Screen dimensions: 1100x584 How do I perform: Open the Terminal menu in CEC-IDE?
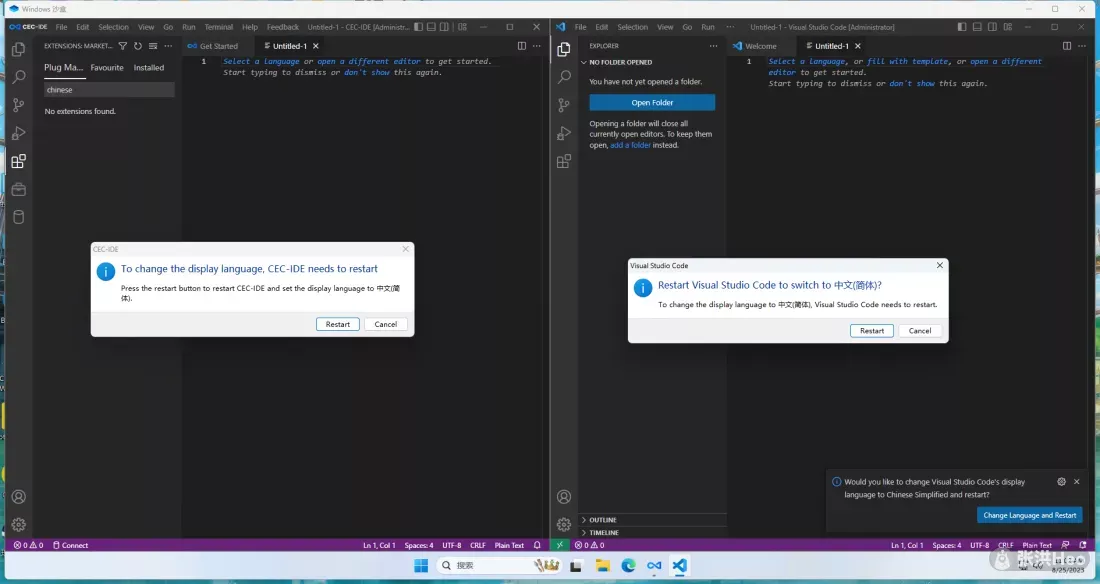click(x=219, y=27)
